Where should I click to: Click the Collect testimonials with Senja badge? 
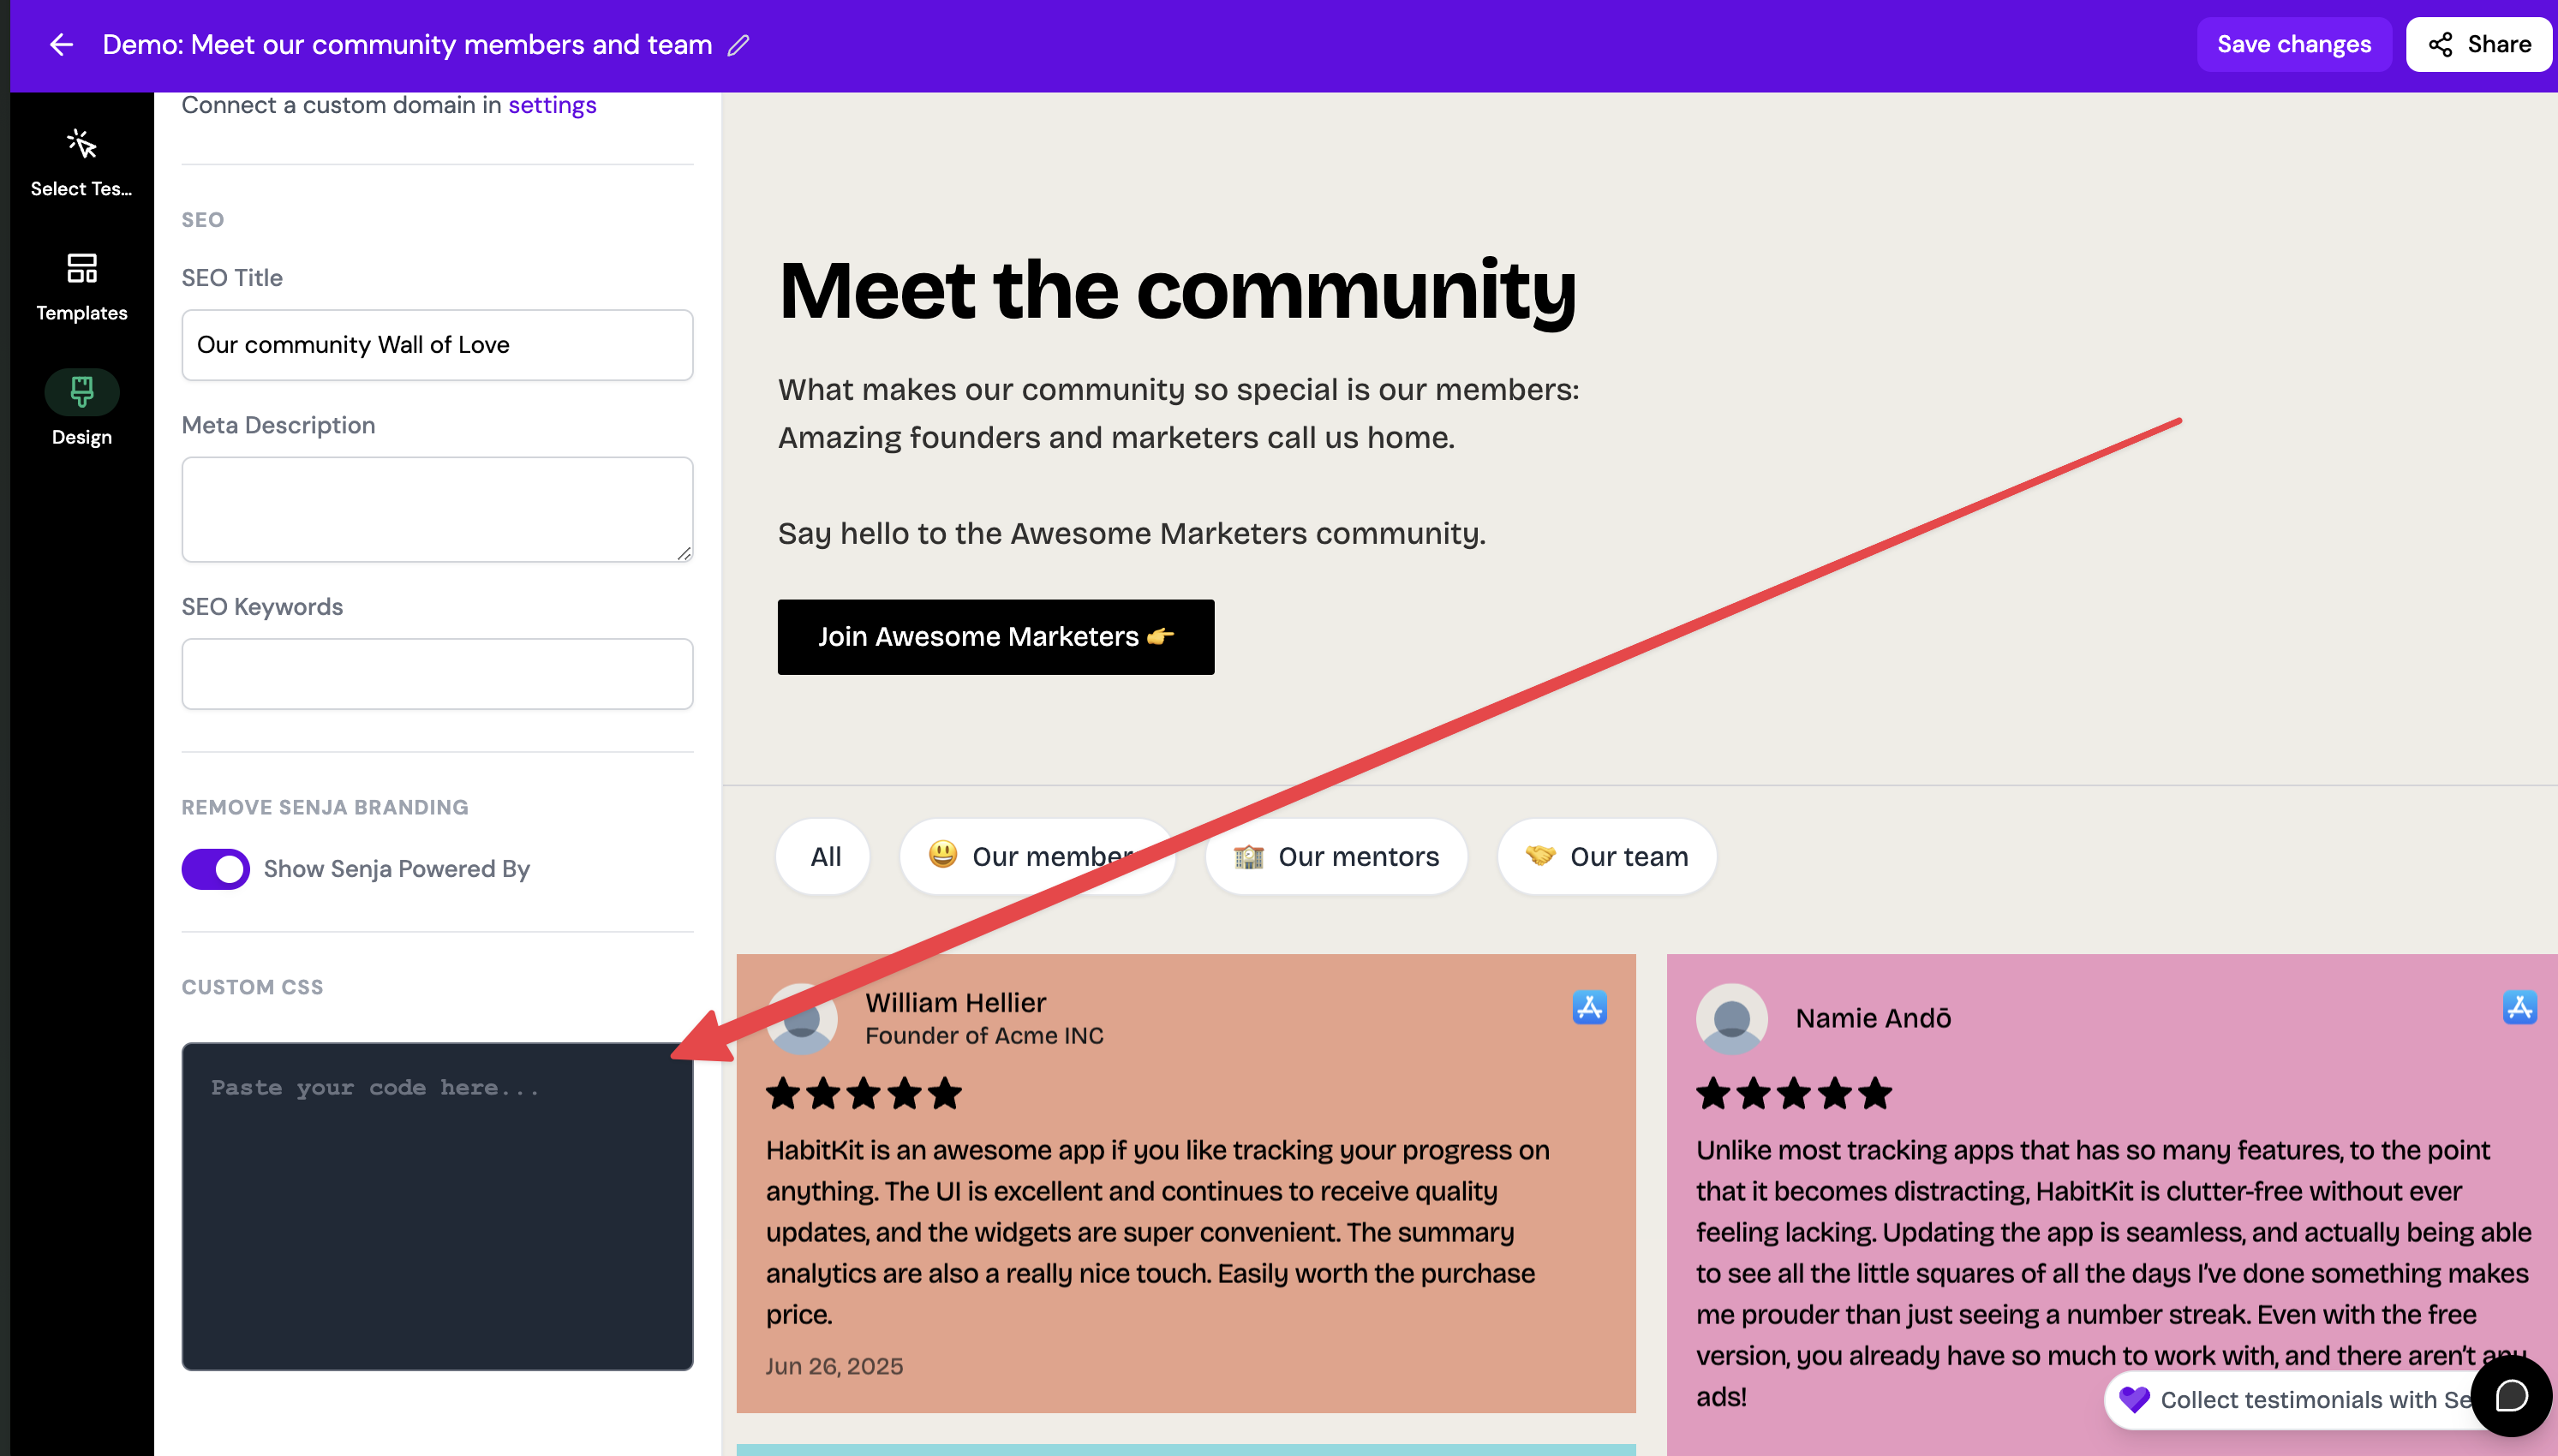[x=2290, y=1400]
